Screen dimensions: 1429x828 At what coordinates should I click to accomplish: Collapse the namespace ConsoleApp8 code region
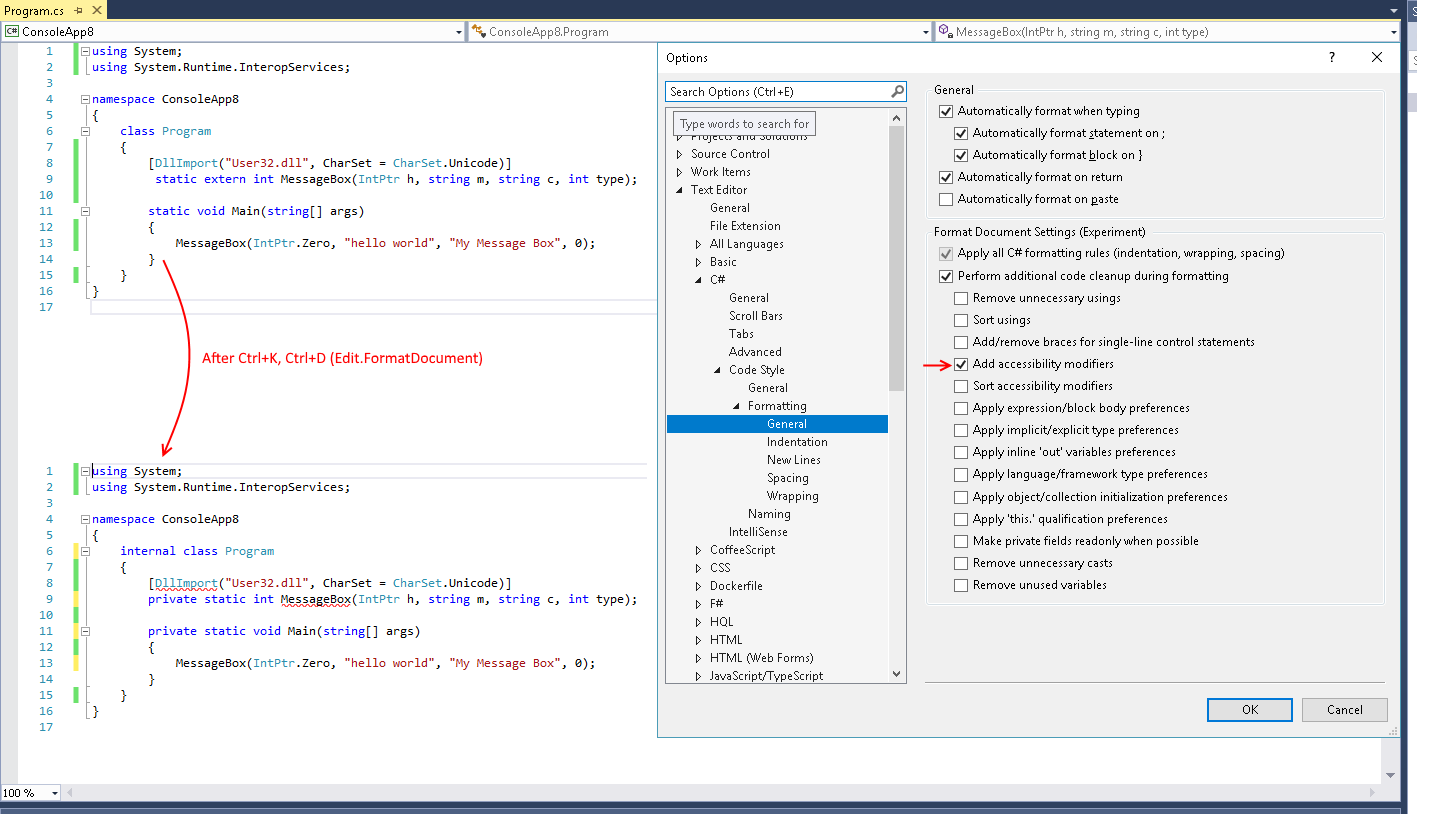[86, 98]
